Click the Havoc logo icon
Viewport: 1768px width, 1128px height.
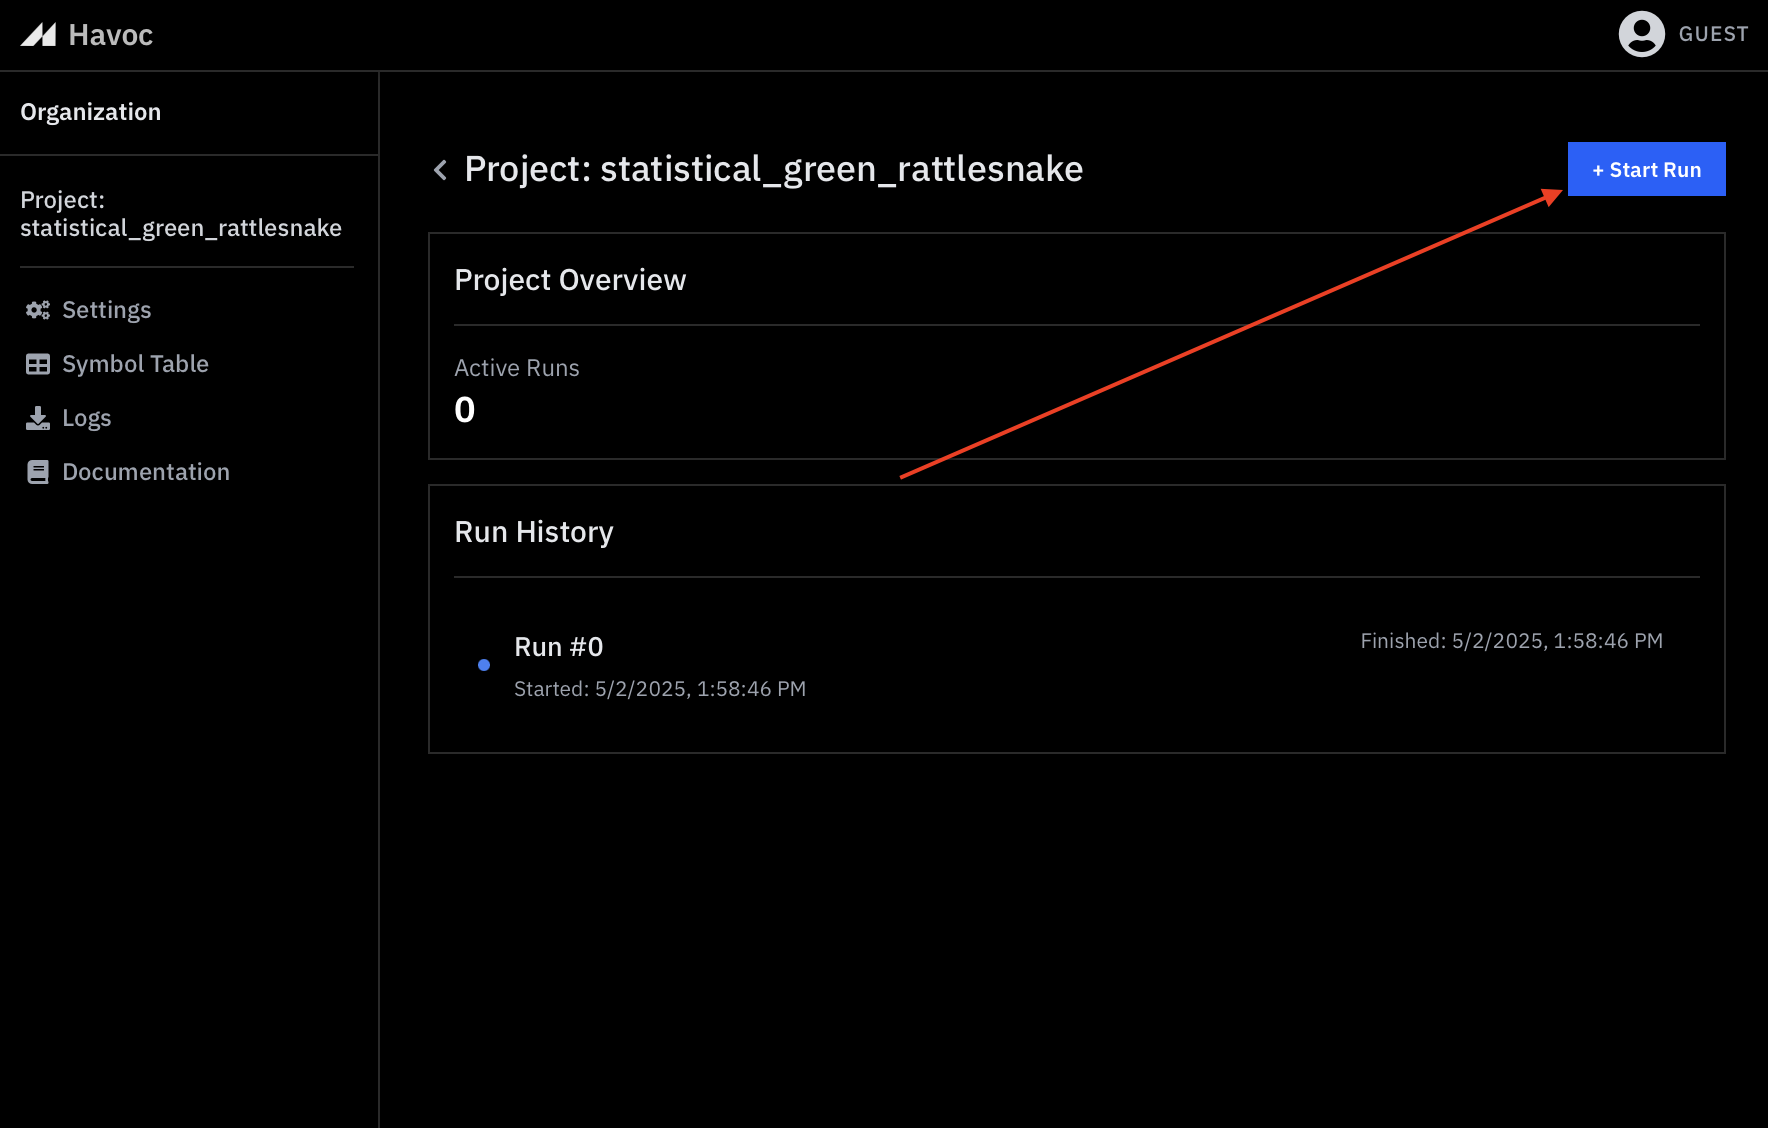pos(38,35)
